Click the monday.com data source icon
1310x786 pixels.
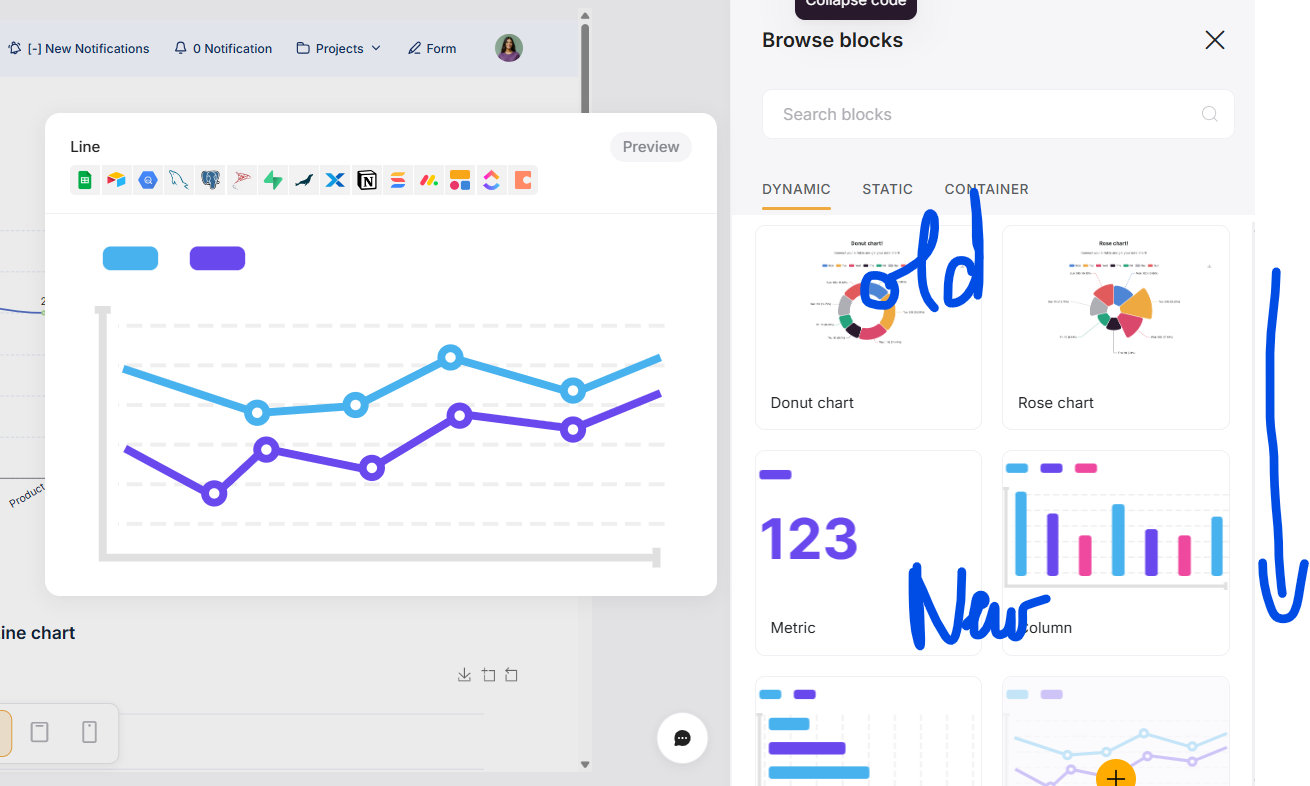(429, 180)
